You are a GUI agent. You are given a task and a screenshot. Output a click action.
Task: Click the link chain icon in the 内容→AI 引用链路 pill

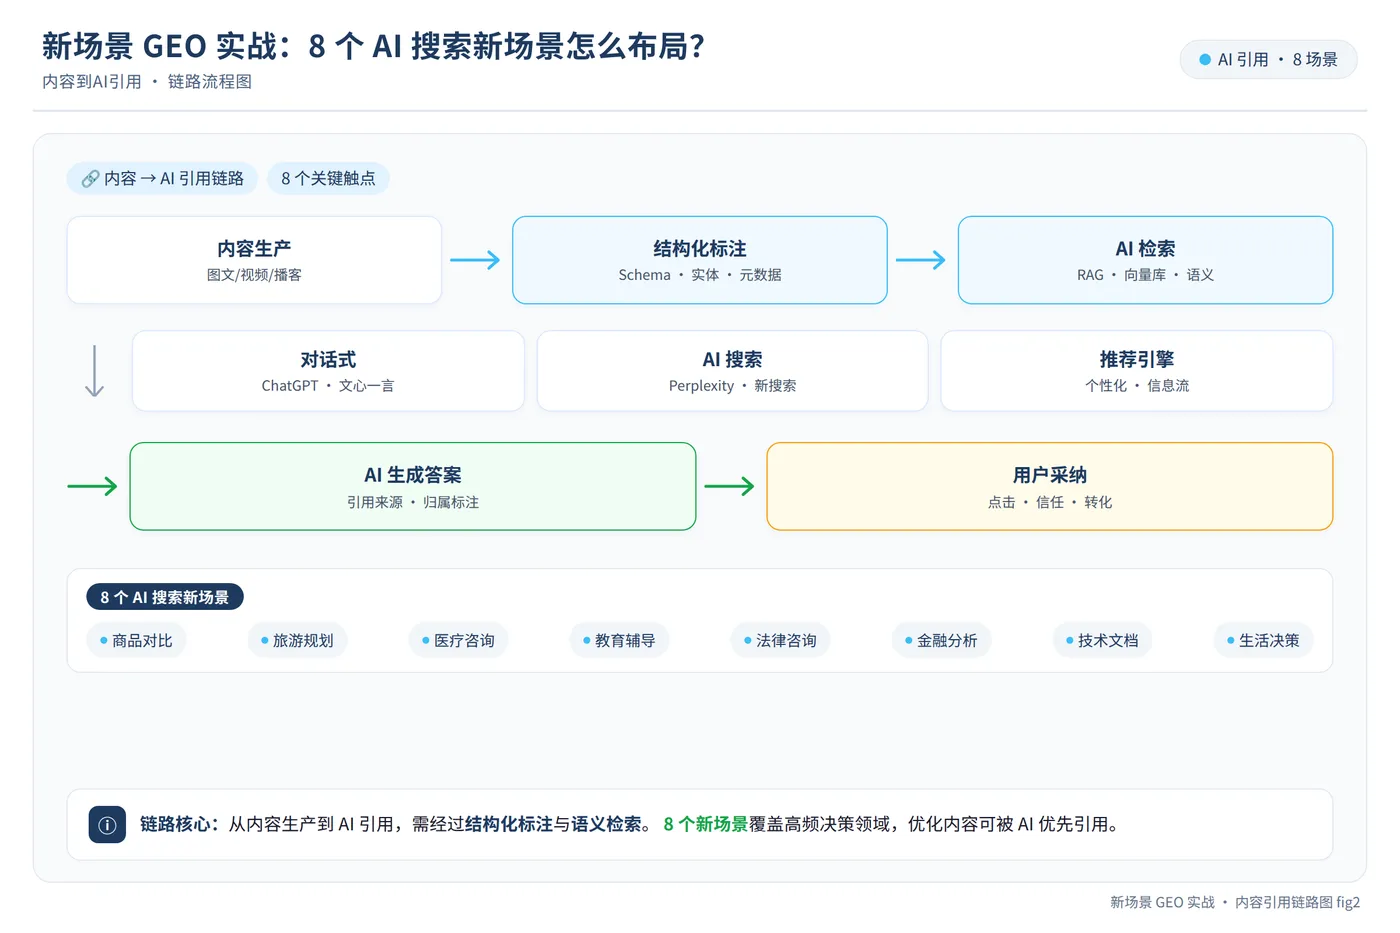coord(90,179)
